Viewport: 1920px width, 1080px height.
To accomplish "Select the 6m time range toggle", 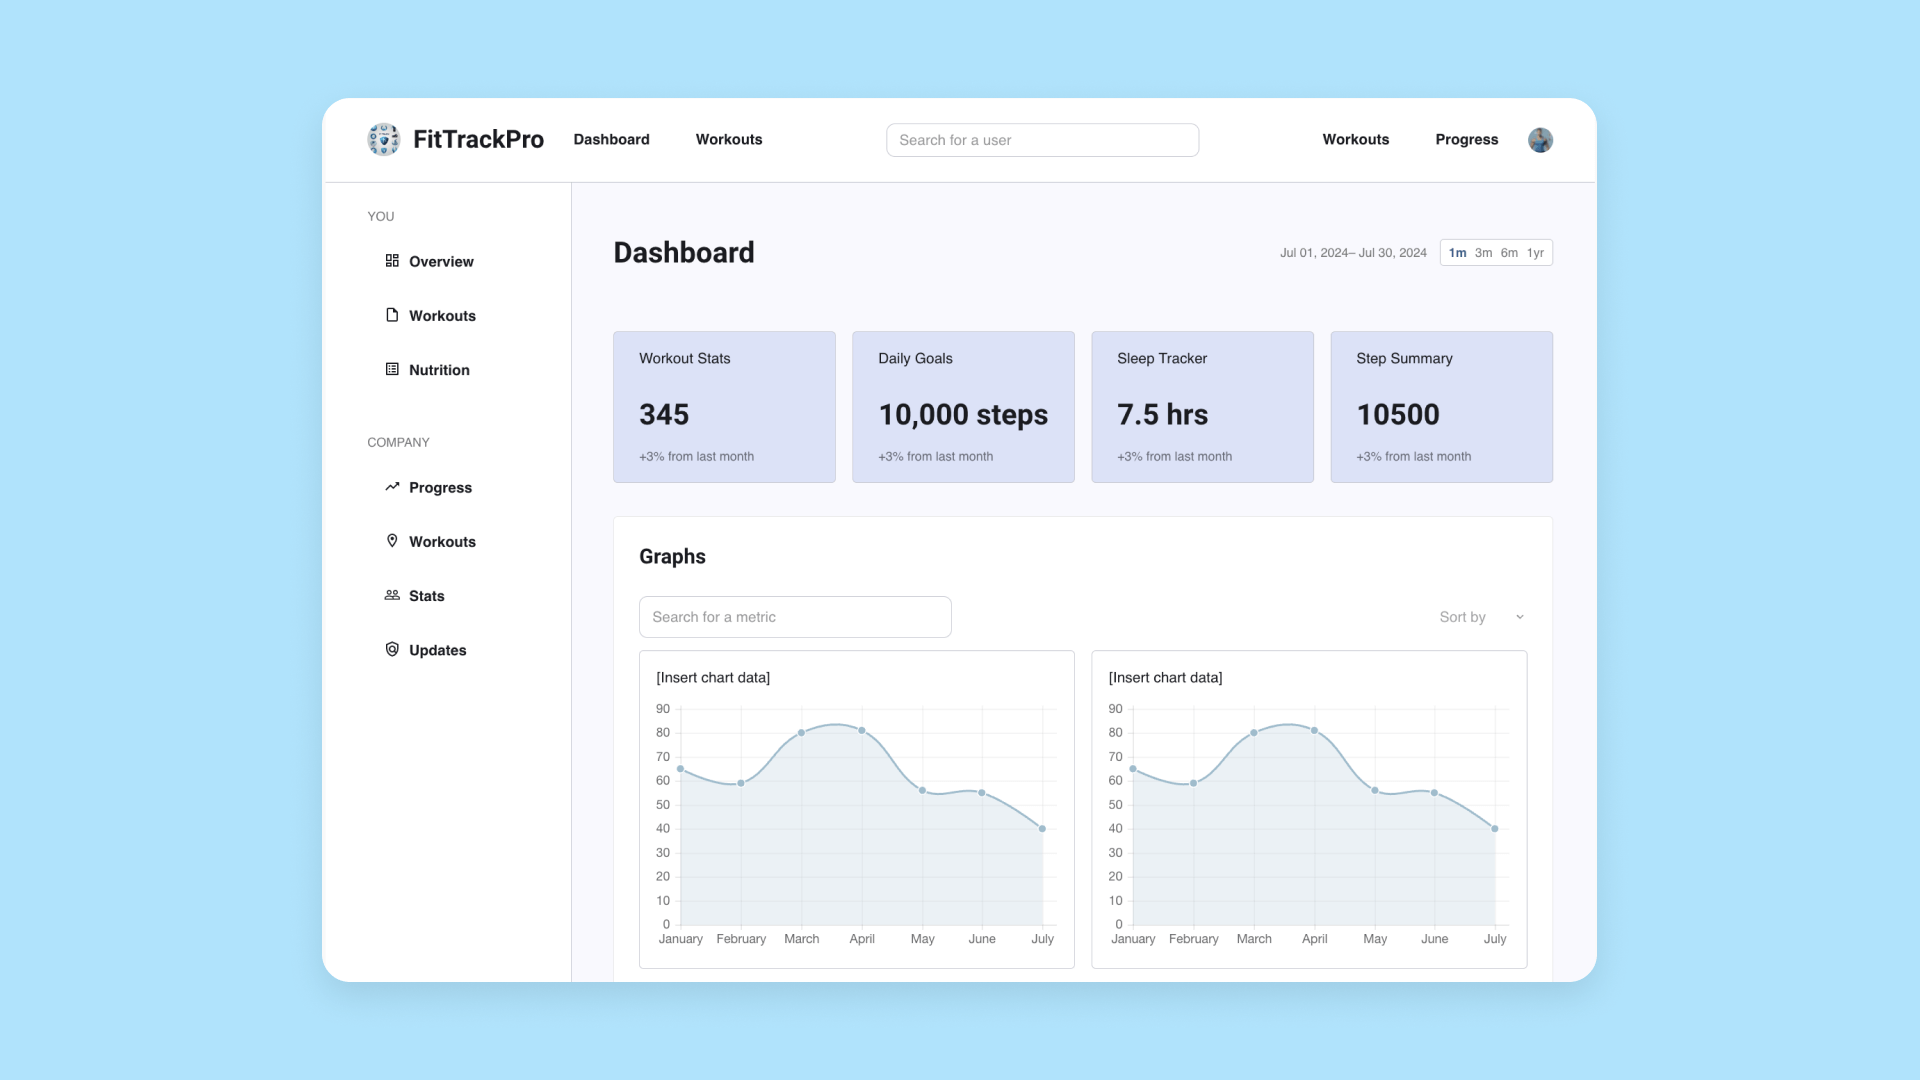I will click(1509, 253).
